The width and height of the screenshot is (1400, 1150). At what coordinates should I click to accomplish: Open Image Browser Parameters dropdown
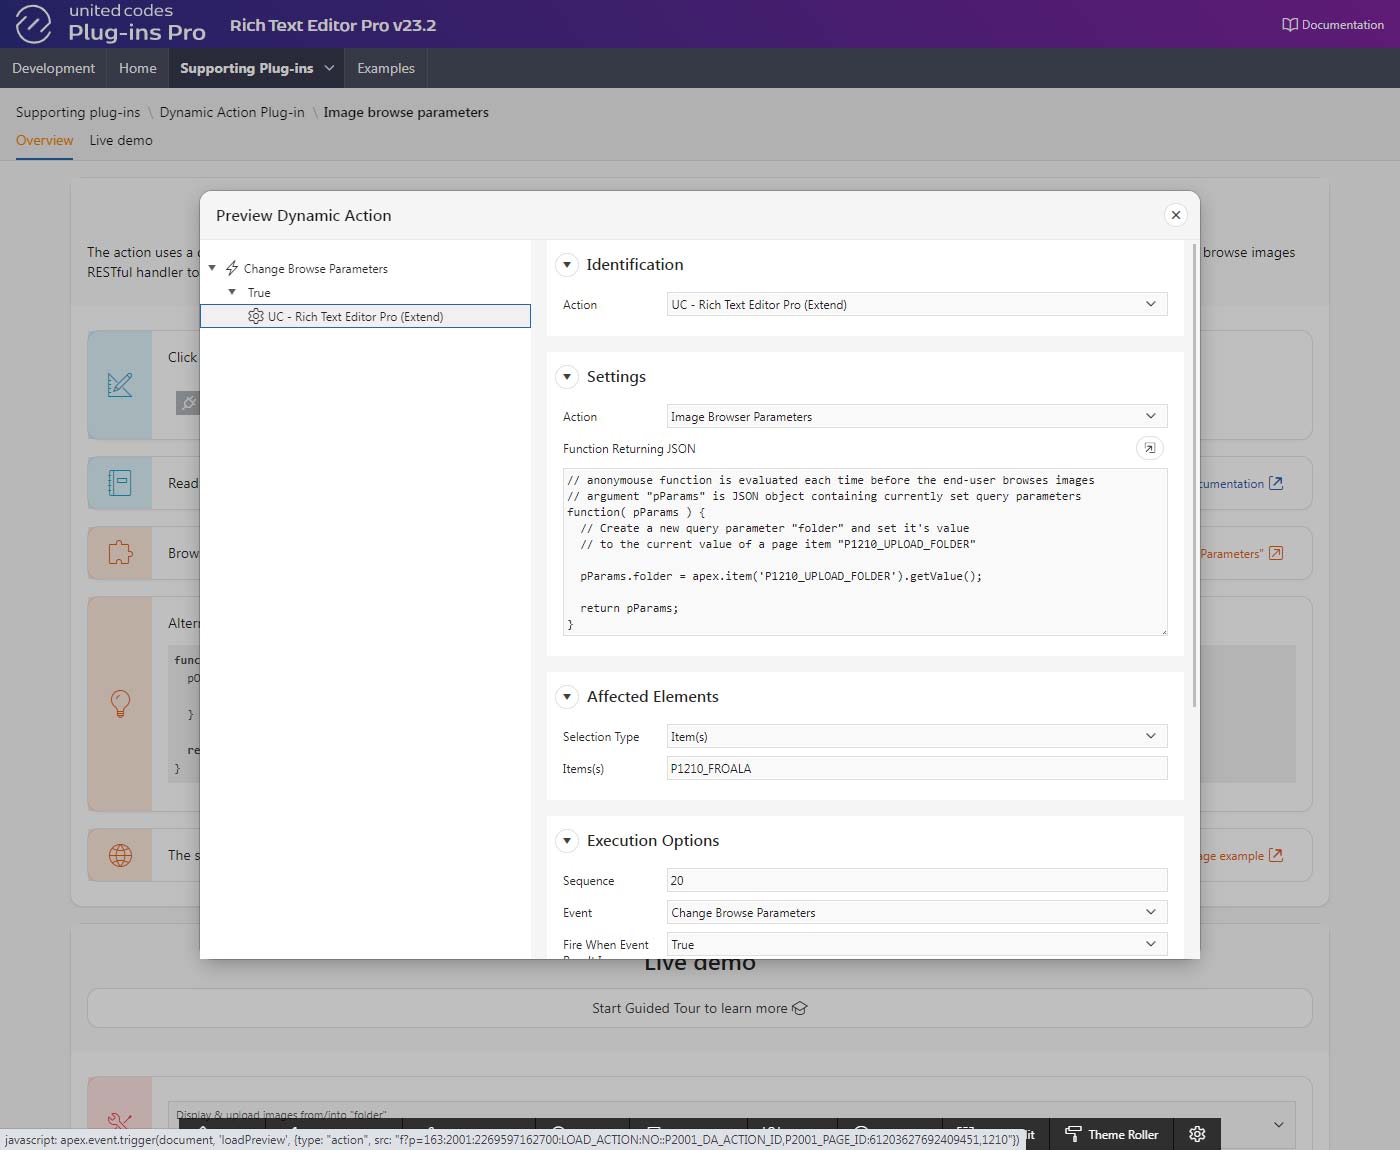[x=917, y=416]
